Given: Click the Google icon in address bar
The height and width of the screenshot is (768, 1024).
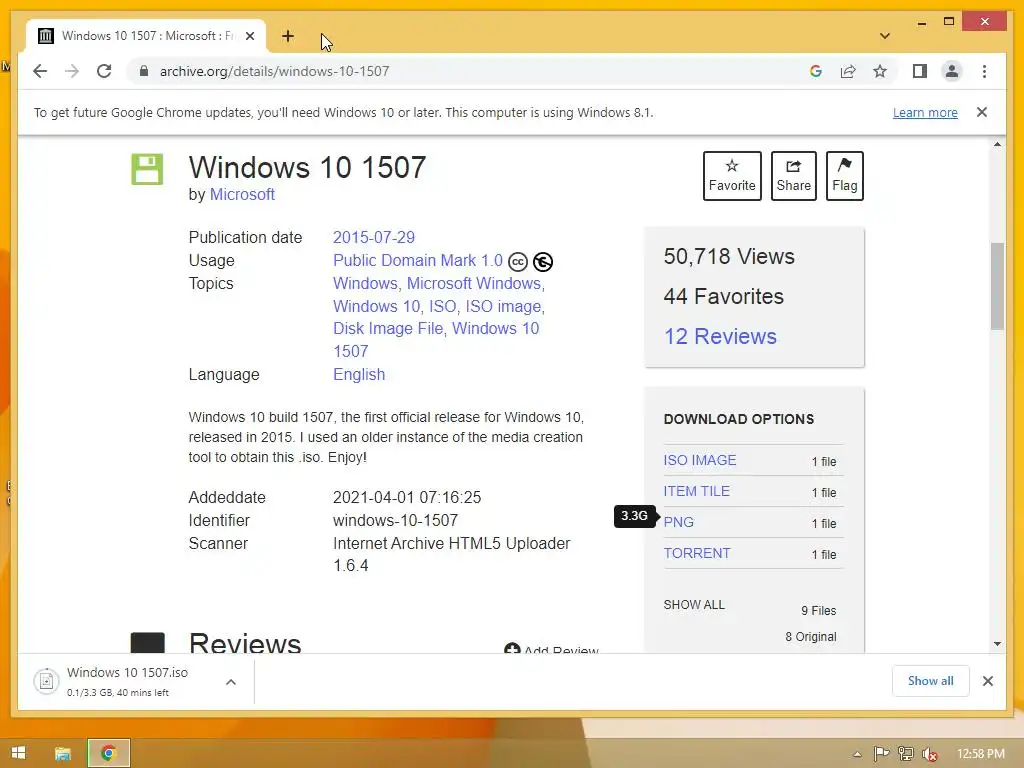Looking at the screenshot, I should 816,71.
